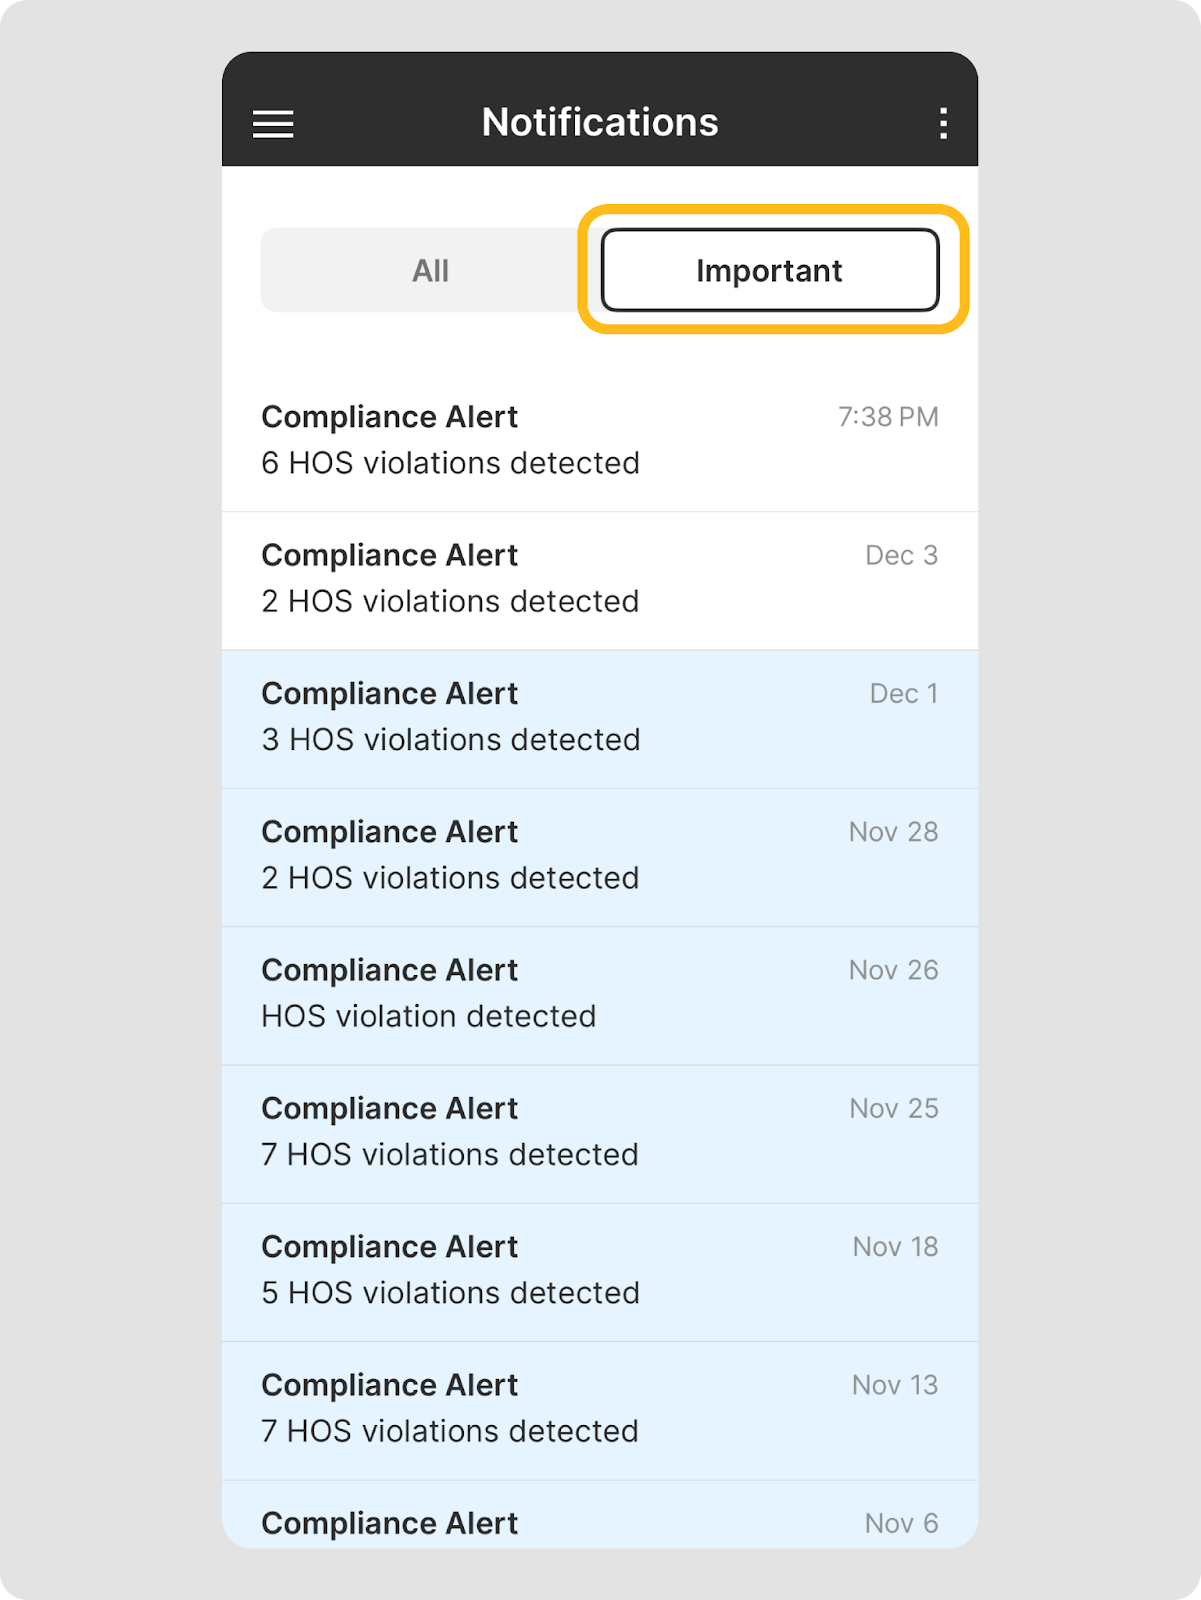Open the 7:38 PM Compliance Alert
Screen dimensions: 1201x1600
tap(599, 440)
